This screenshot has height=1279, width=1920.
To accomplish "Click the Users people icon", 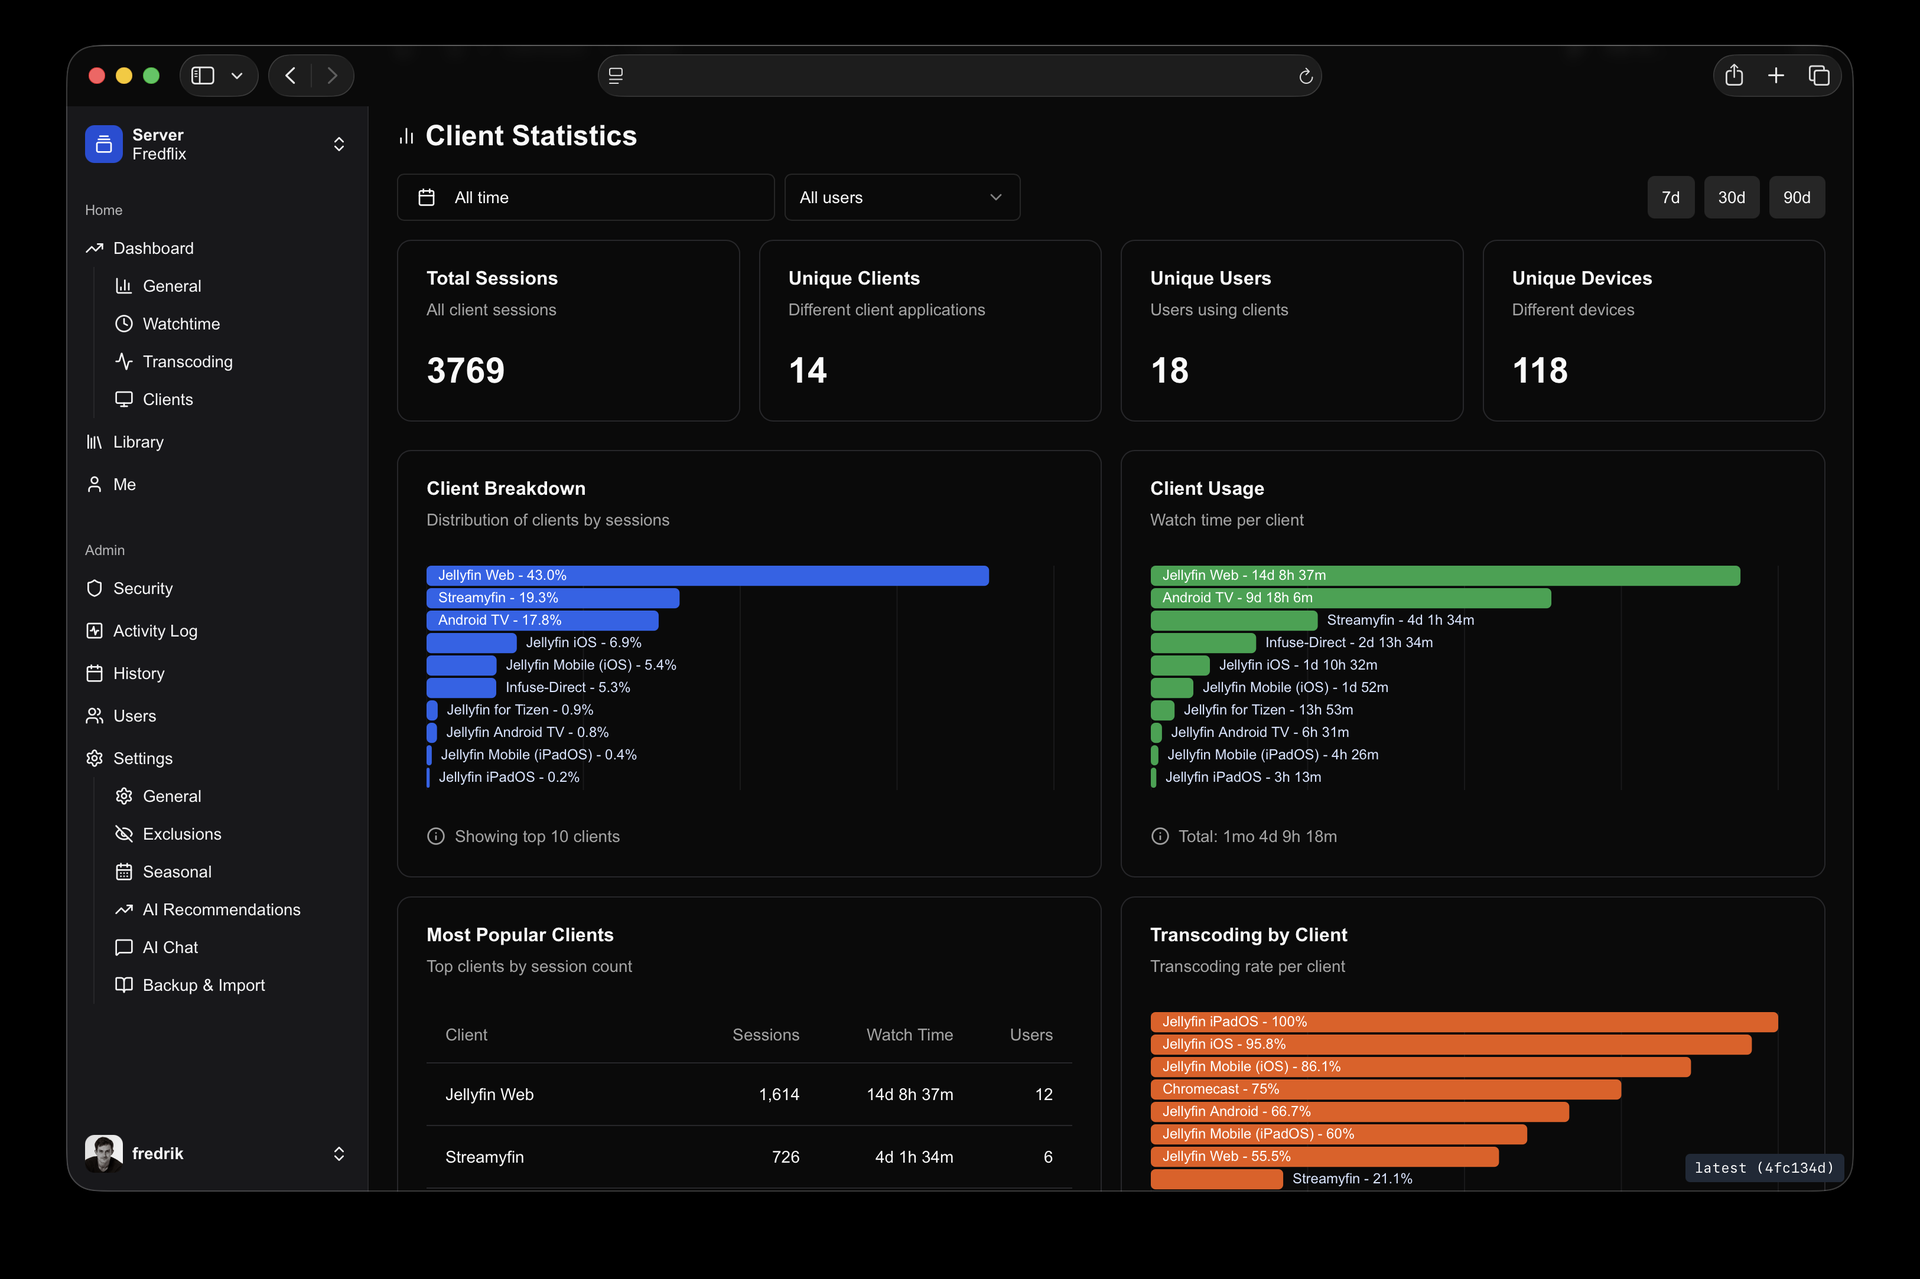I will click(x=94, y=716).
